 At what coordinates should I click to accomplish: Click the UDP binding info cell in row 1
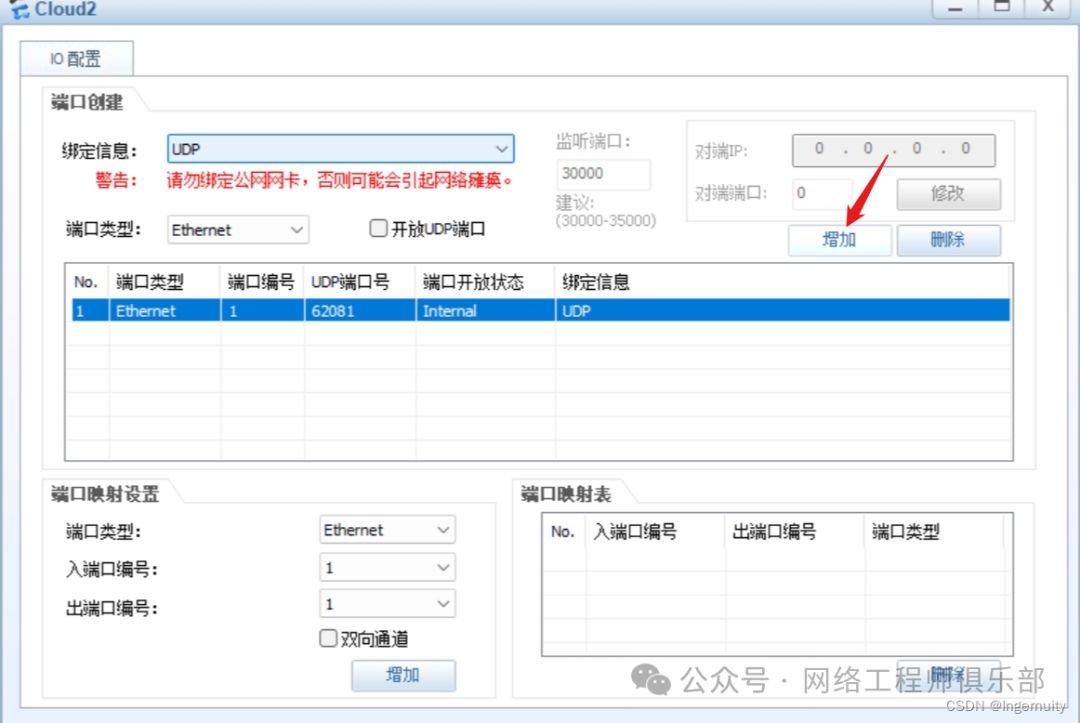(x=783, y=311)
